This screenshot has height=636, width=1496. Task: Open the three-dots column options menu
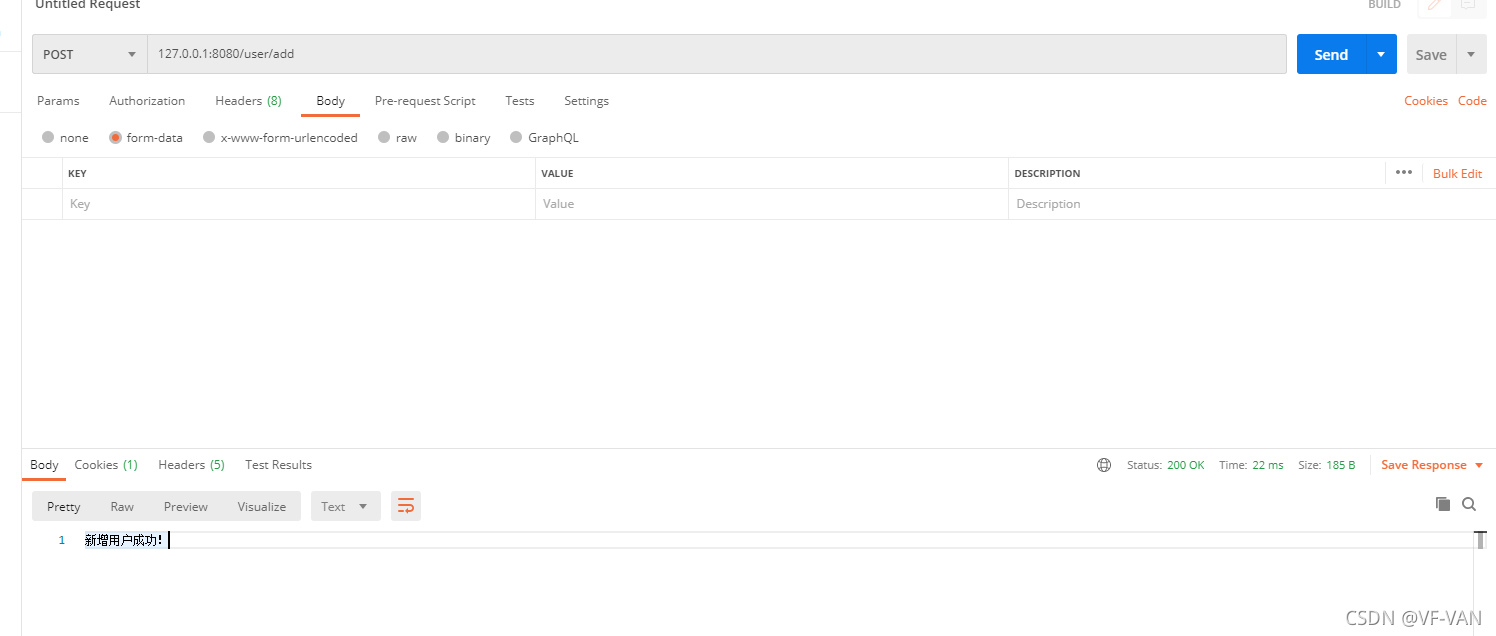[1404, 172]
